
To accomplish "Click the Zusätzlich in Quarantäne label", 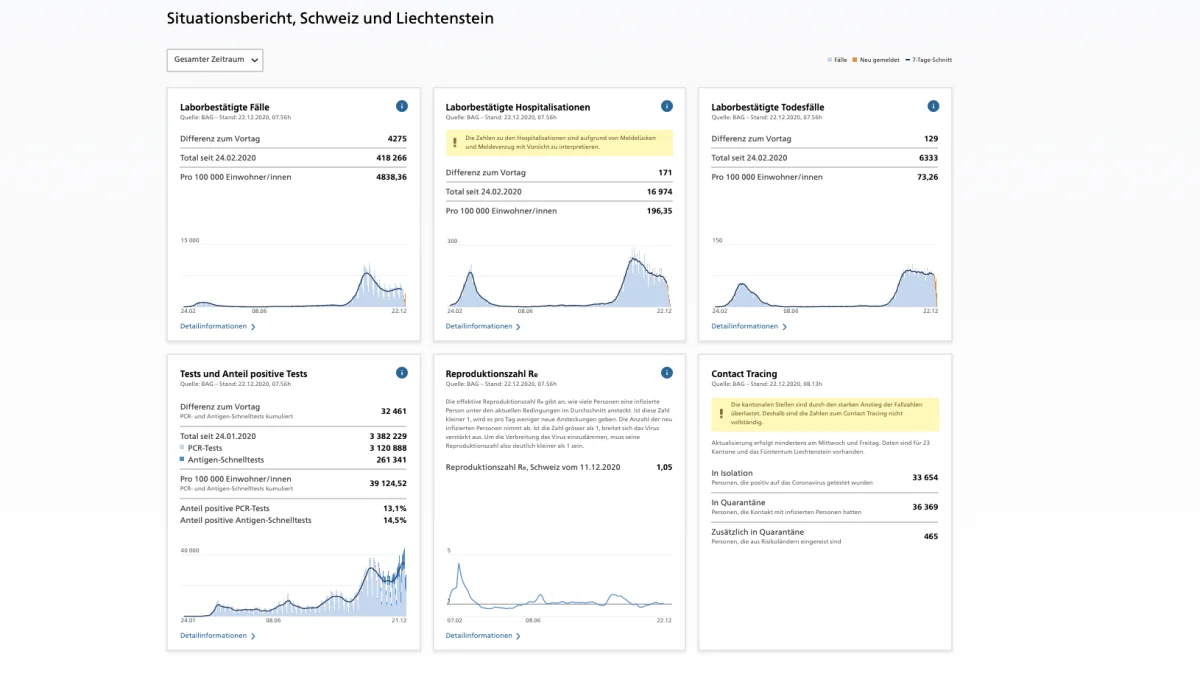I will [758, 532].
